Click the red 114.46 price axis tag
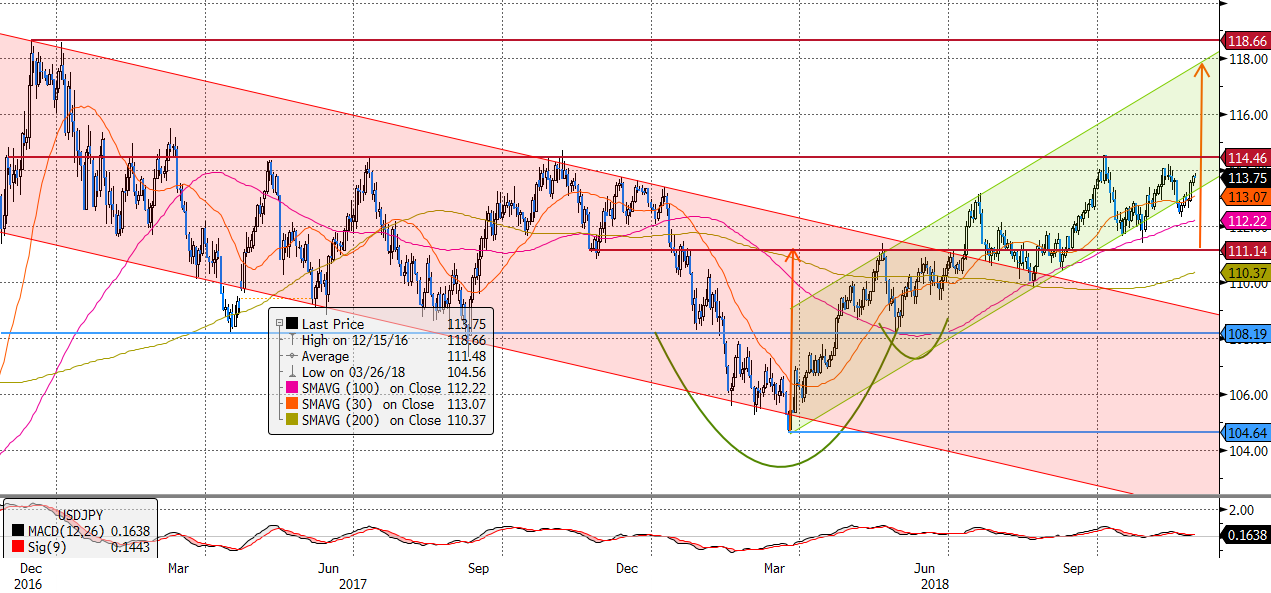 (x=1246, y=158)
